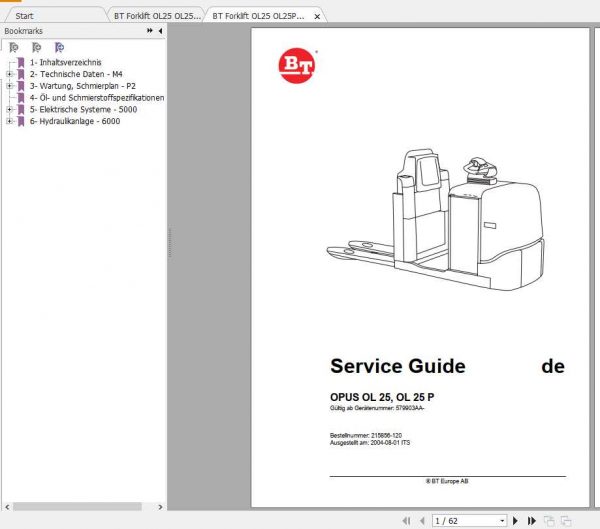Click bookmark icon beside Inhaltsverzeichnis
This screenshot has height=529, width=600.
click(x=21, y=62)
